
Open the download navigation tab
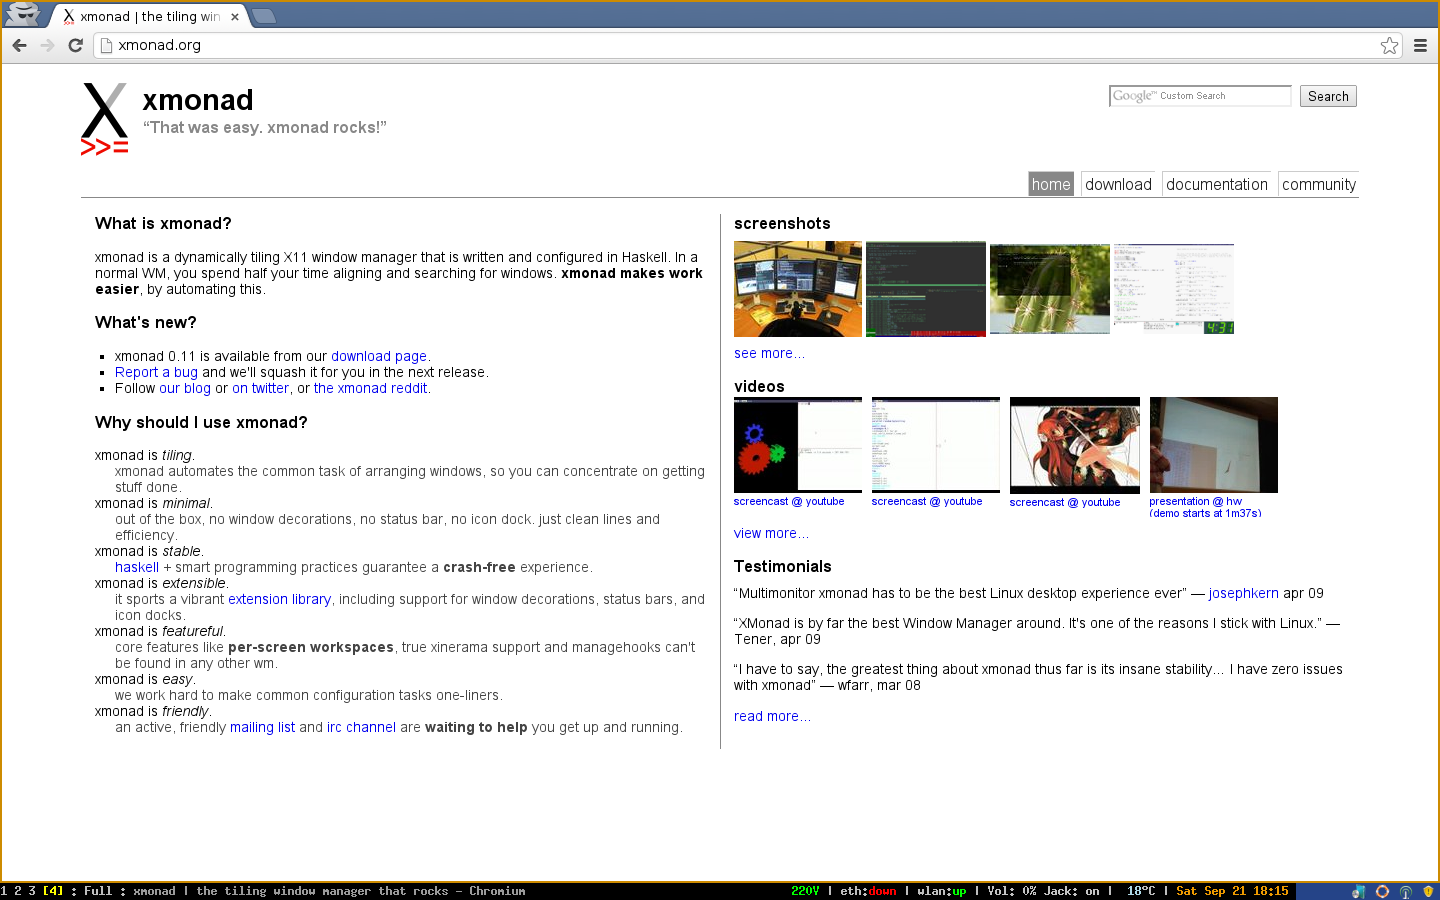point(1118,184)
